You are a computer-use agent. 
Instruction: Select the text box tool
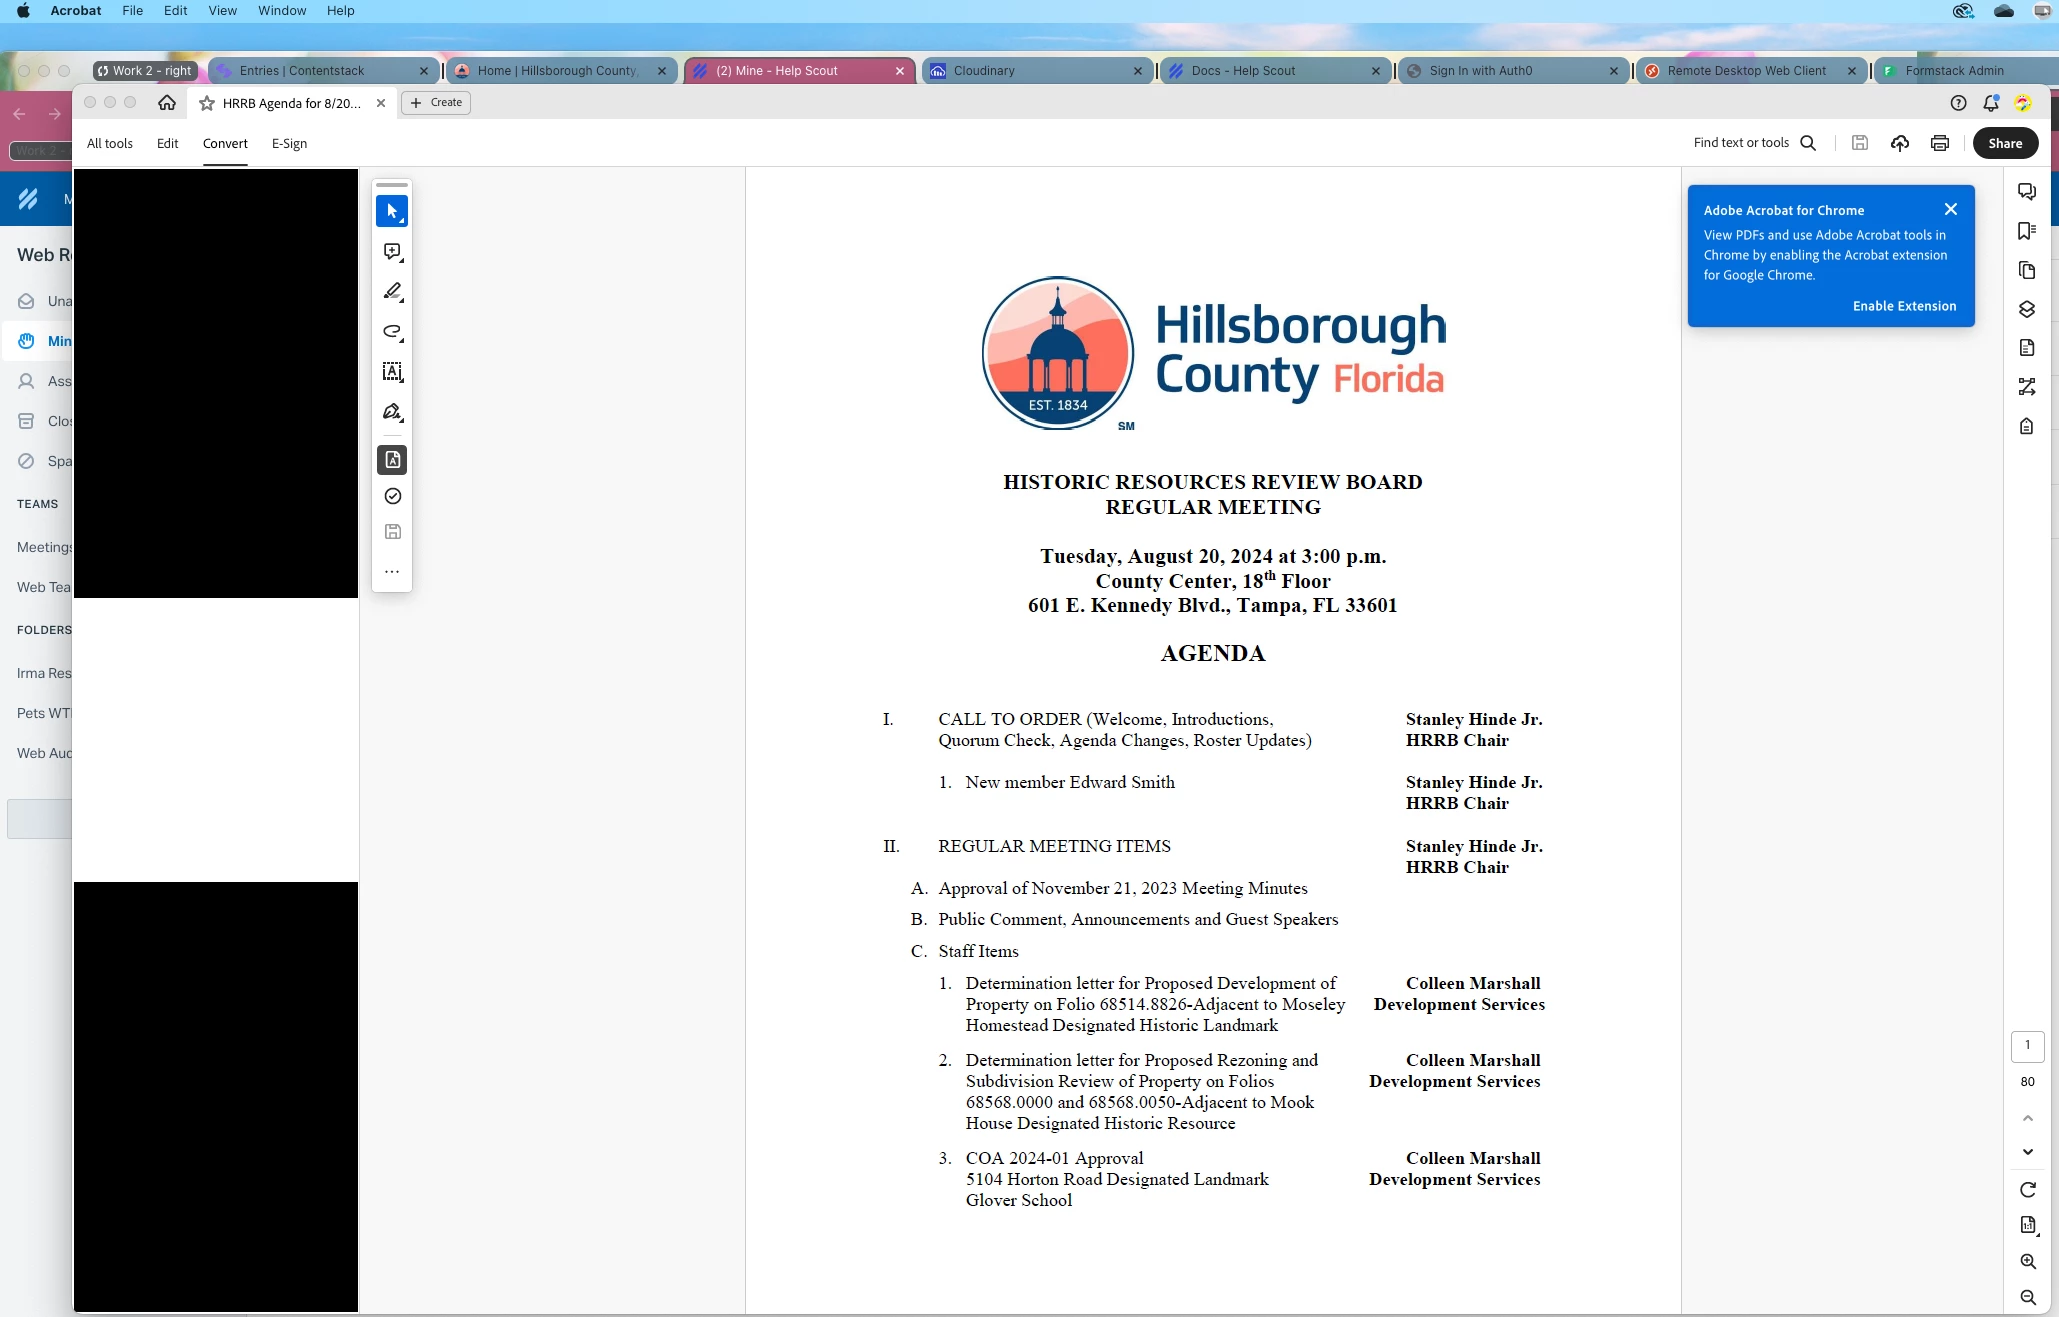(x=392, y=372)
